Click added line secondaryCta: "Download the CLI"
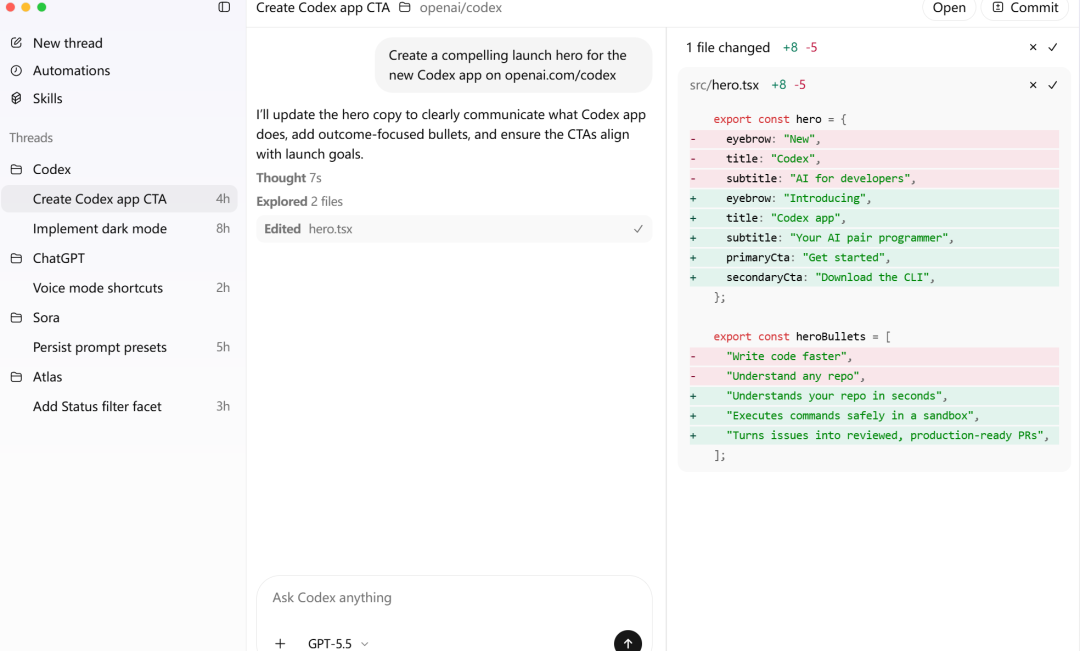The height and width of the screenshot is (651, 1080). 874,278
